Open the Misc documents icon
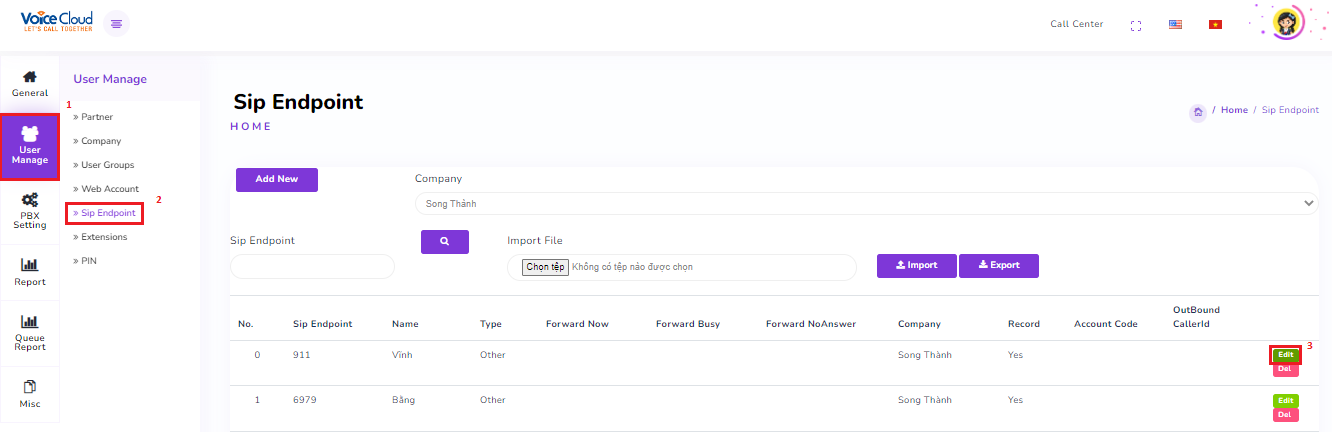The width and height of the screenshot is (1344, 432). [30, 386]
